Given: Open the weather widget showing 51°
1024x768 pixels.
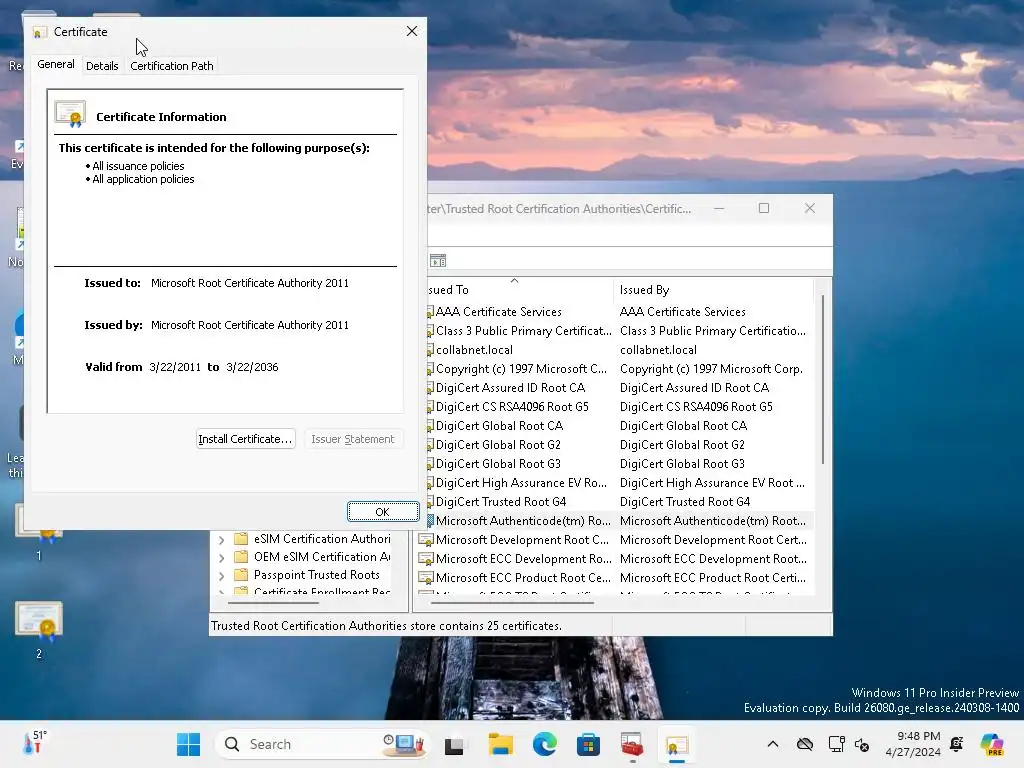Looking at the screenshot, I should (x=35, y=743).
